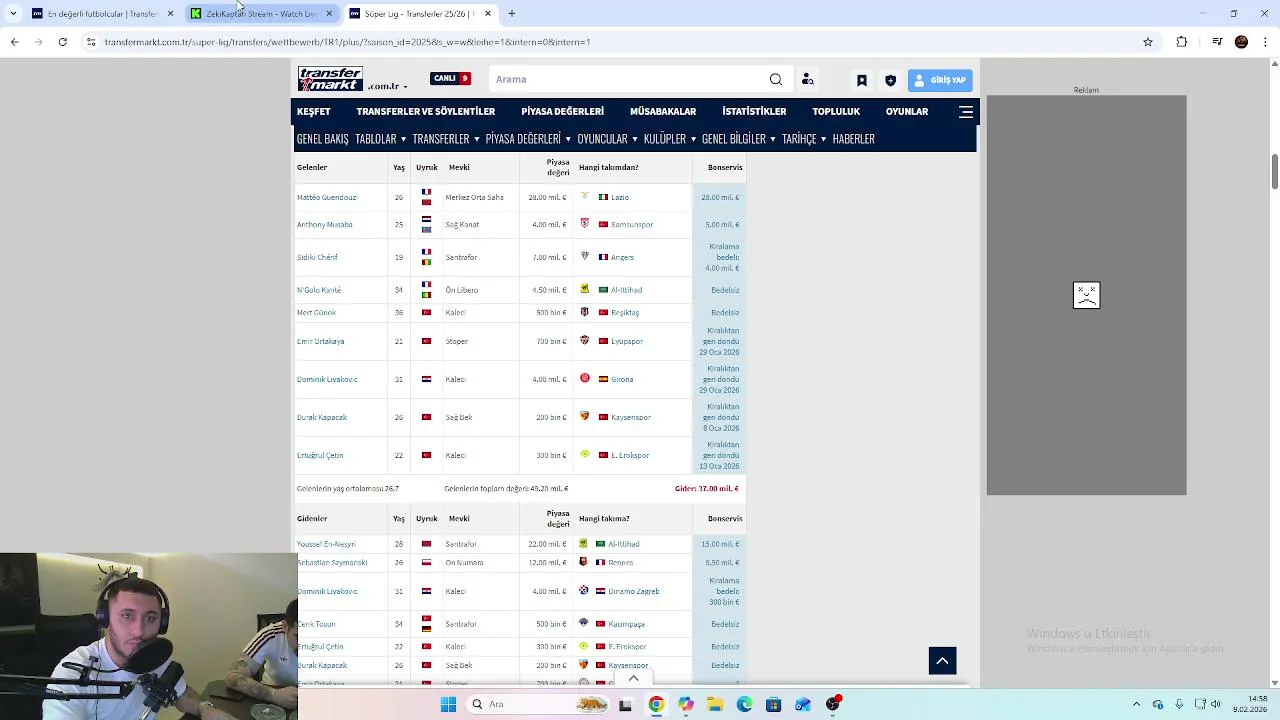Open Chrome from the taskbar
This screenshot has width=1280, height=720.
point(656,705)
